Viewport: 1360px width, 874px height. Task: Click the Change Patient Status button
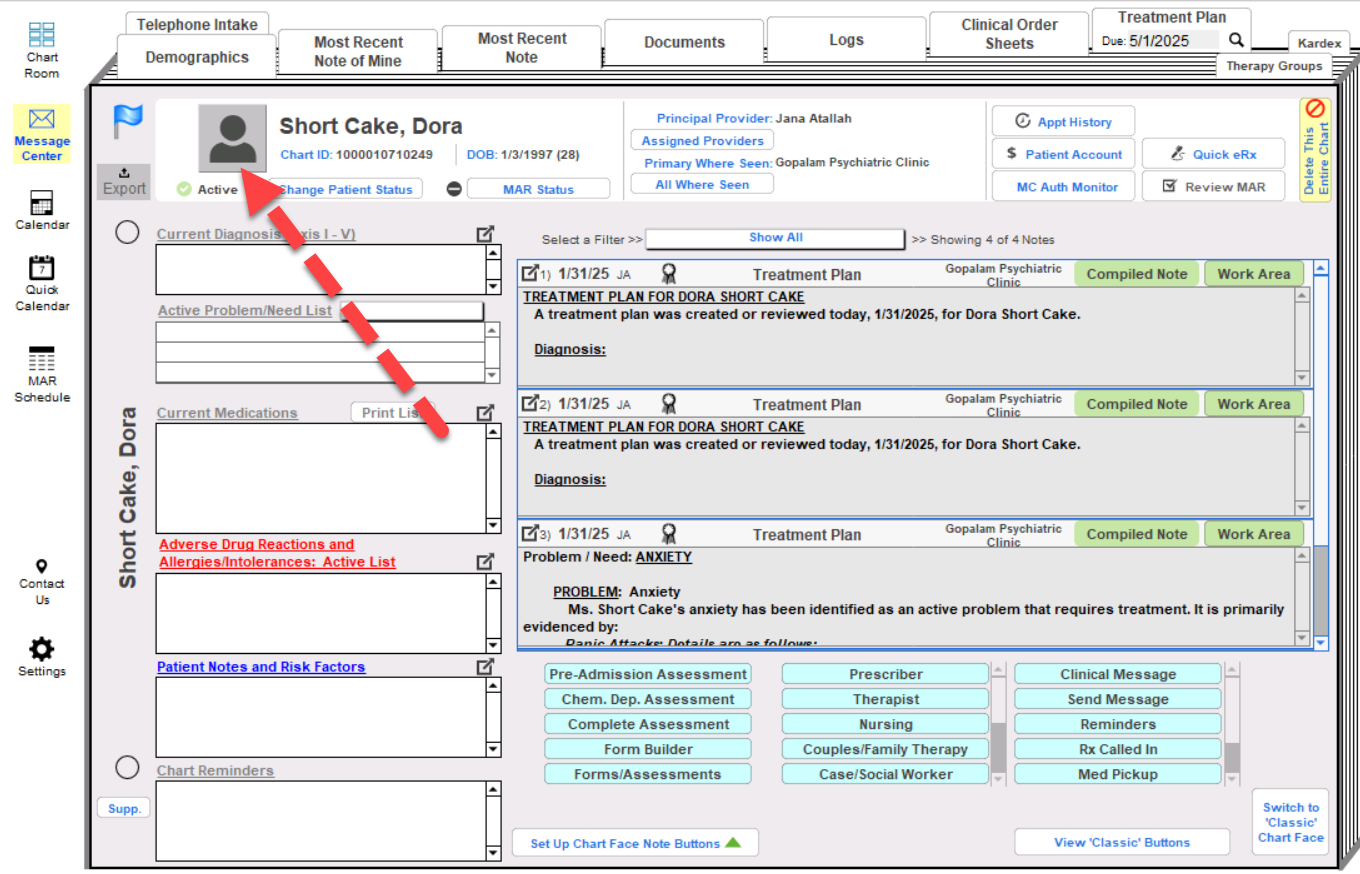346,189
